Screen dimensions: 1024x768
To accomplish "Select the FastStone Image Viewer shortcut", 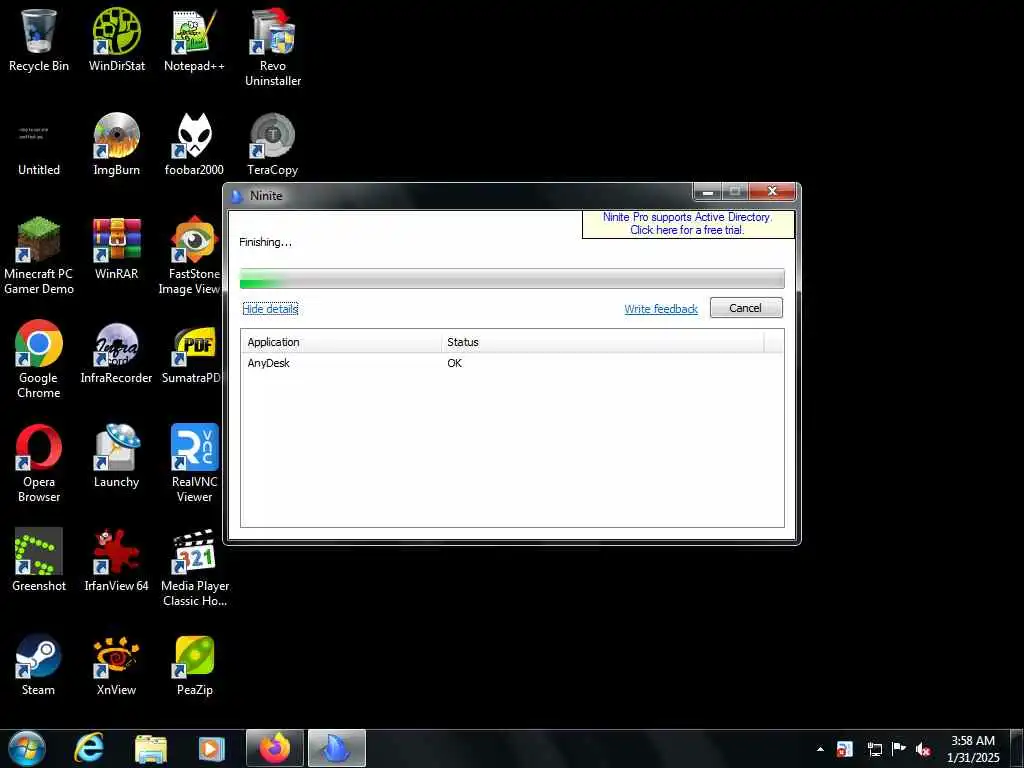I will (x=190, y=256).
